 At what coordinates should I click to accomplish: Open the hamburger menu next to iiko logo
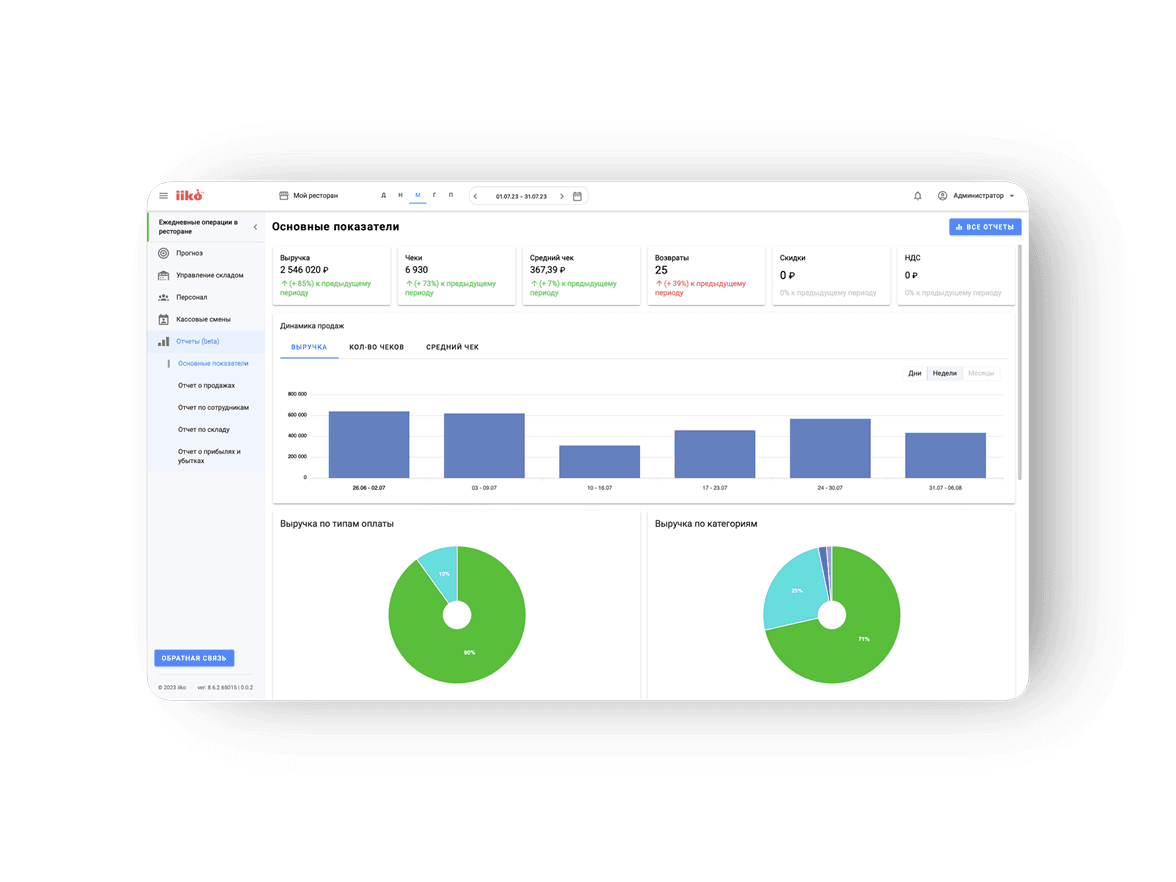164,196
